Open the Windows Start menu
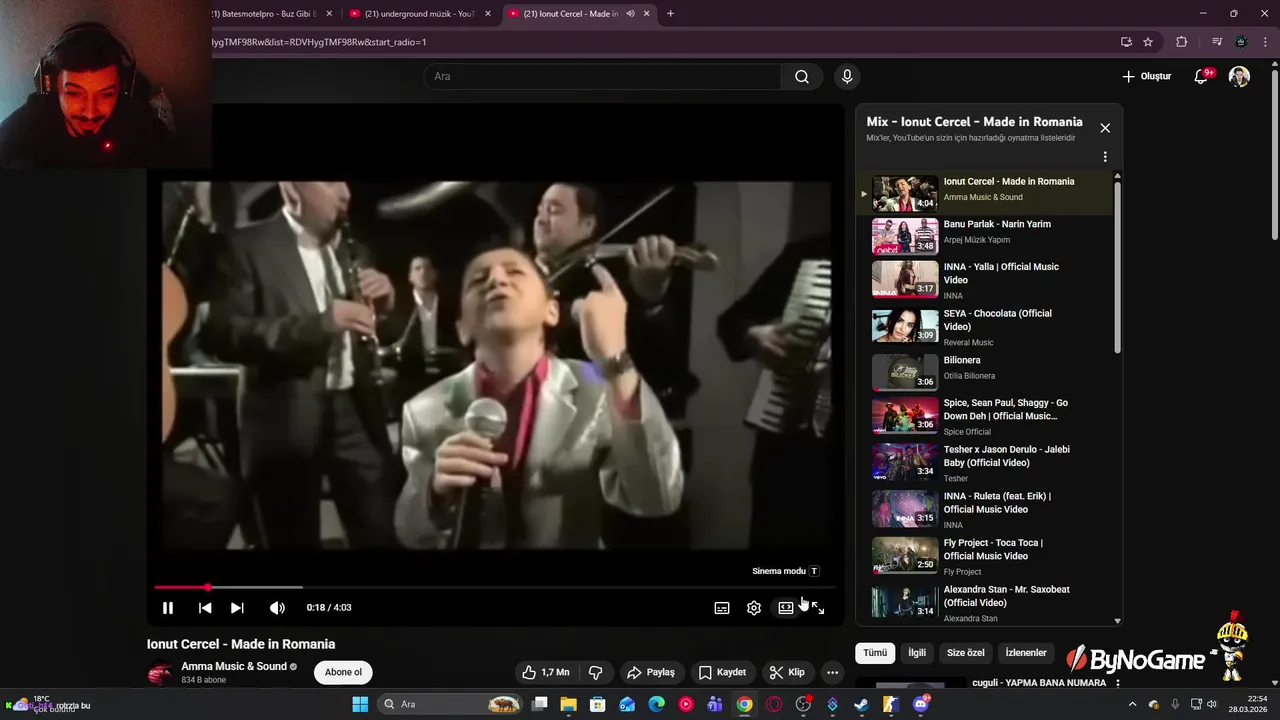The image size is (1280, 720). [360, 705]
